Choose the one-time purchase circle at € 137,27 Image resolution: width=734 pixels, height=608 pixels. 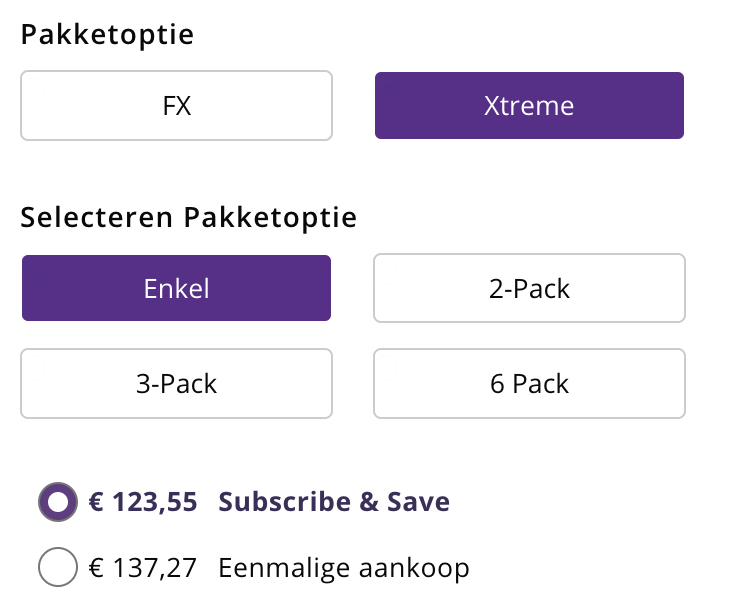58,568
